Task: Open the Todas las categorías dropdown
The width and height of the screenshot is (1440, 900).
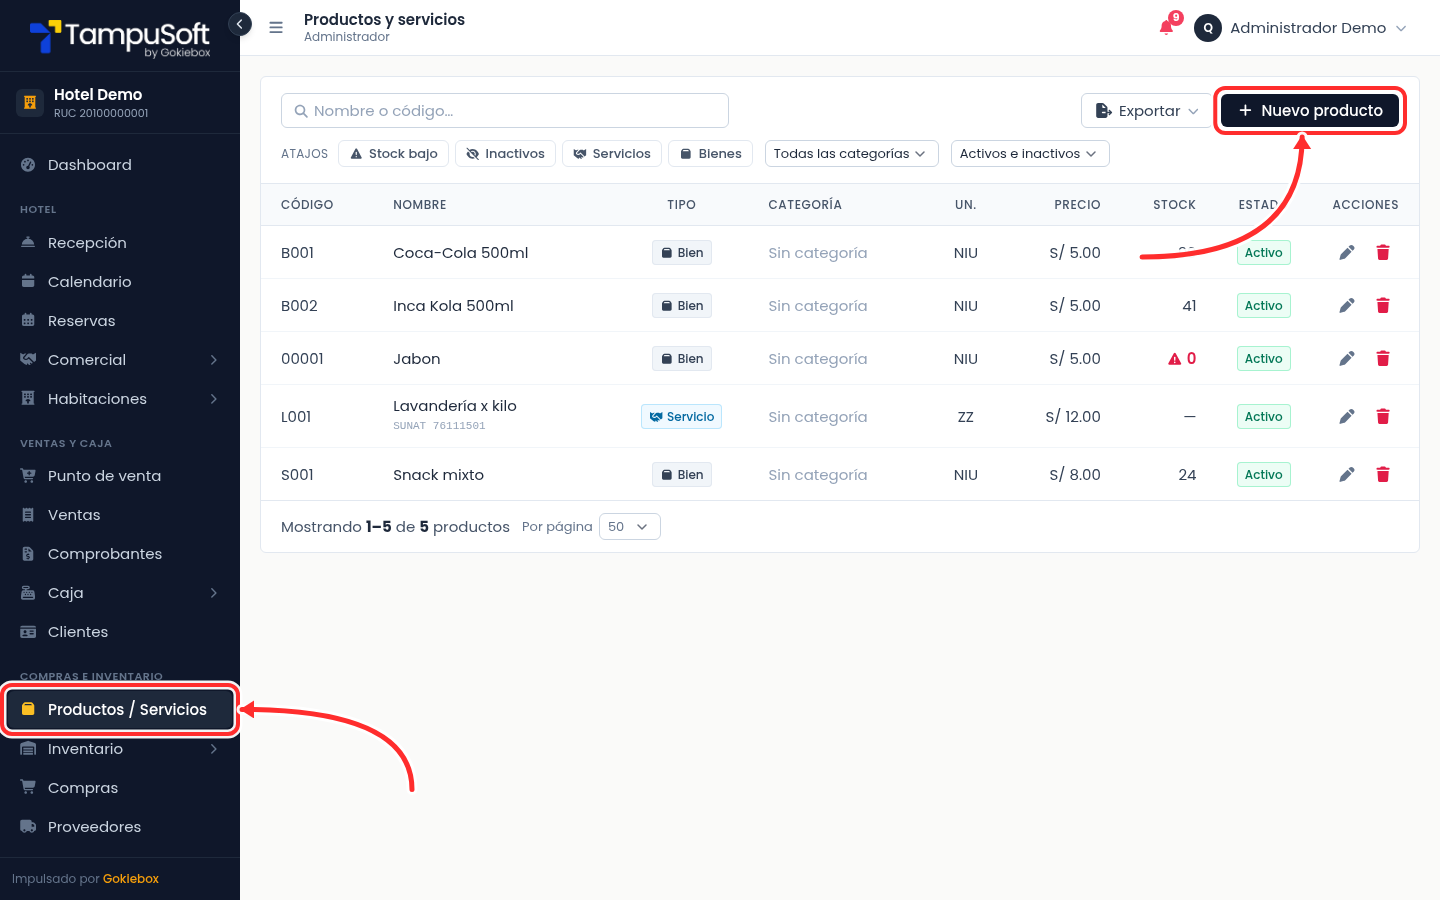Action: [x=852, y=154]
